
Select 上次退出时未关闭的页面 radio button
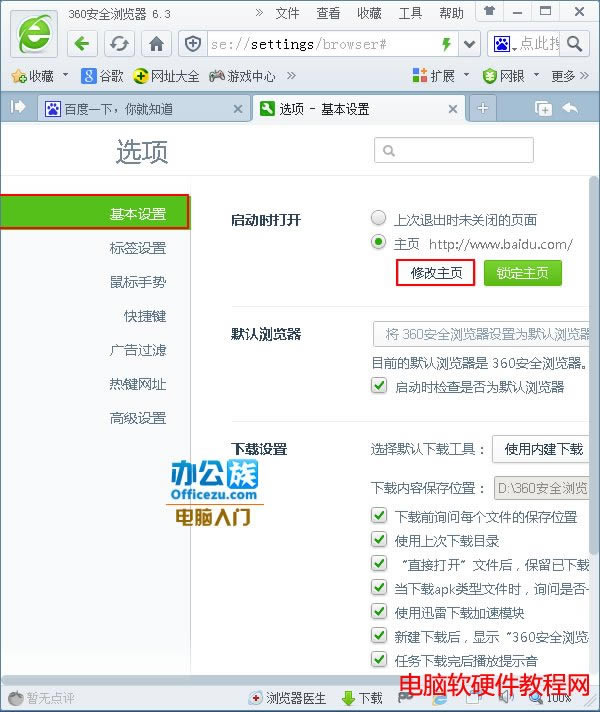pyautogui.click(x=378, y=218)
